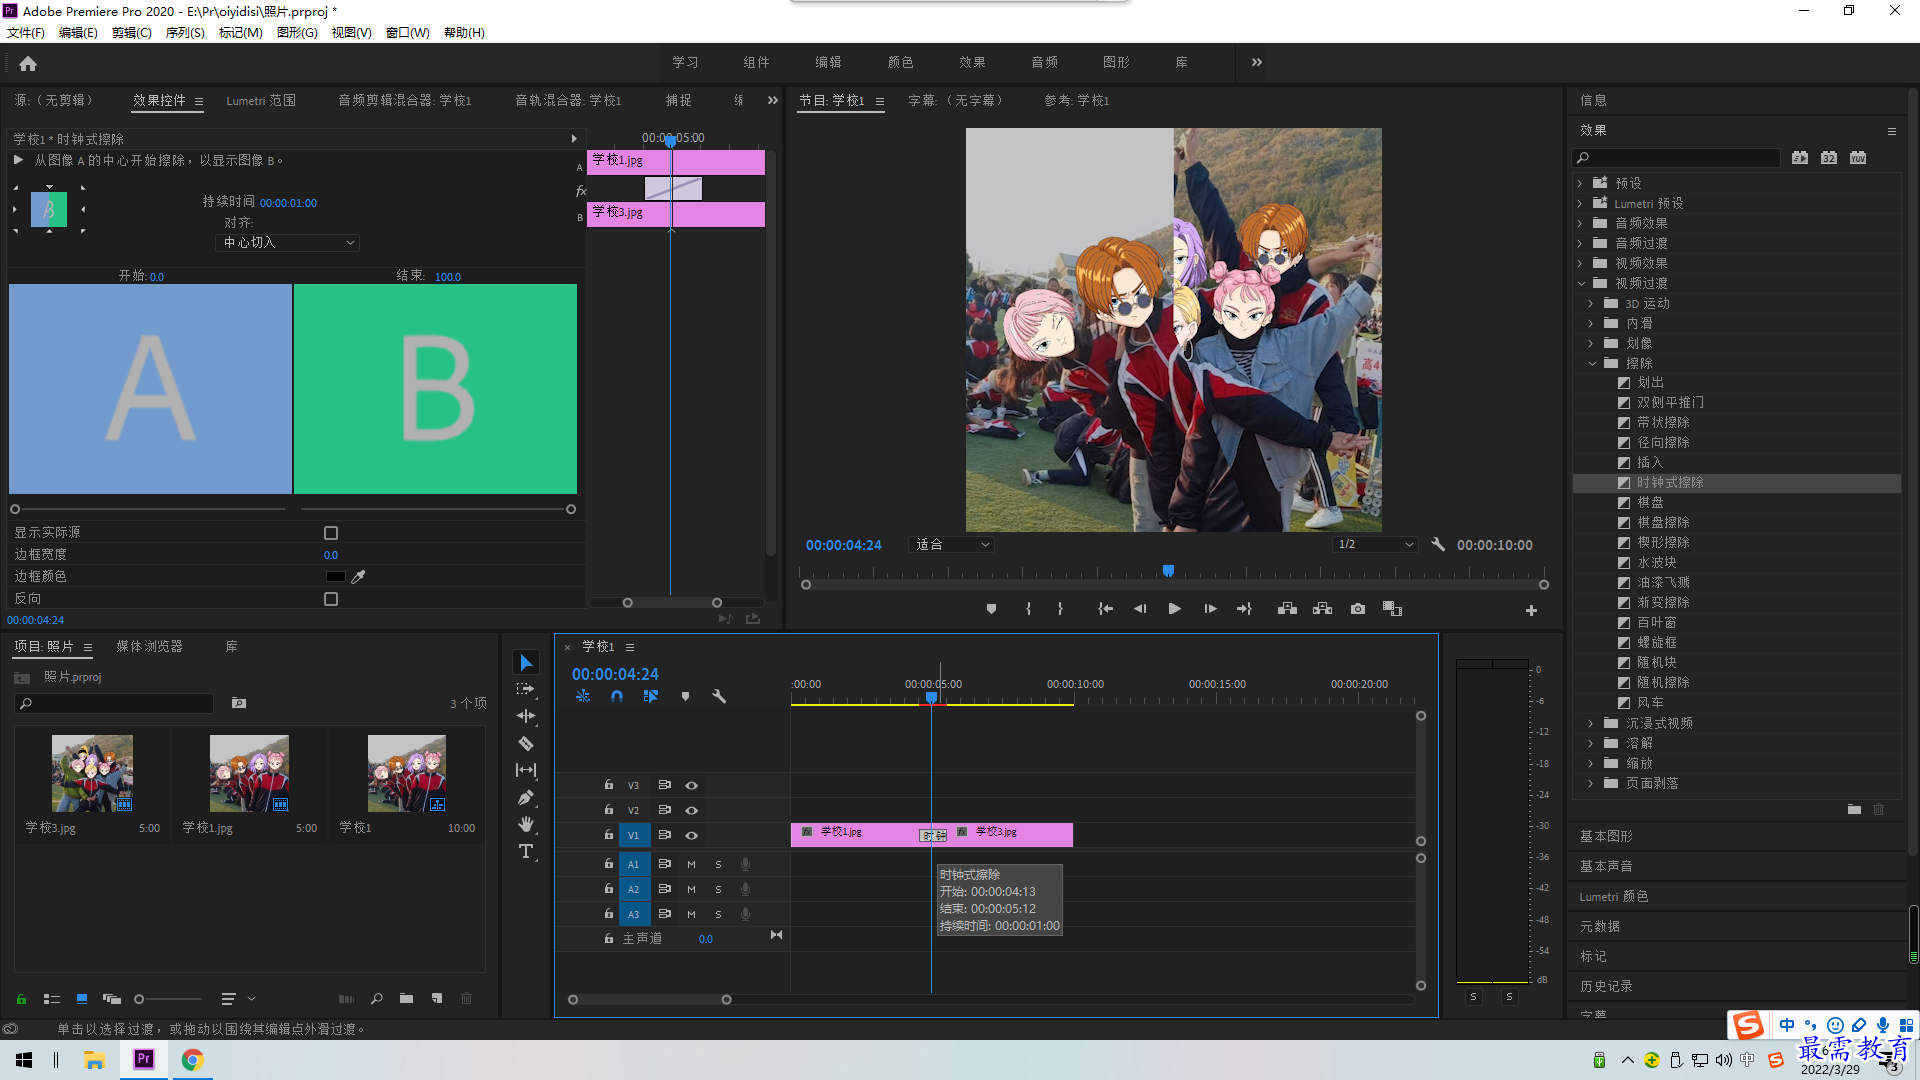The image size is (1920, 1080).
Task: Select the Razor tool
Action: pos(526,744)
